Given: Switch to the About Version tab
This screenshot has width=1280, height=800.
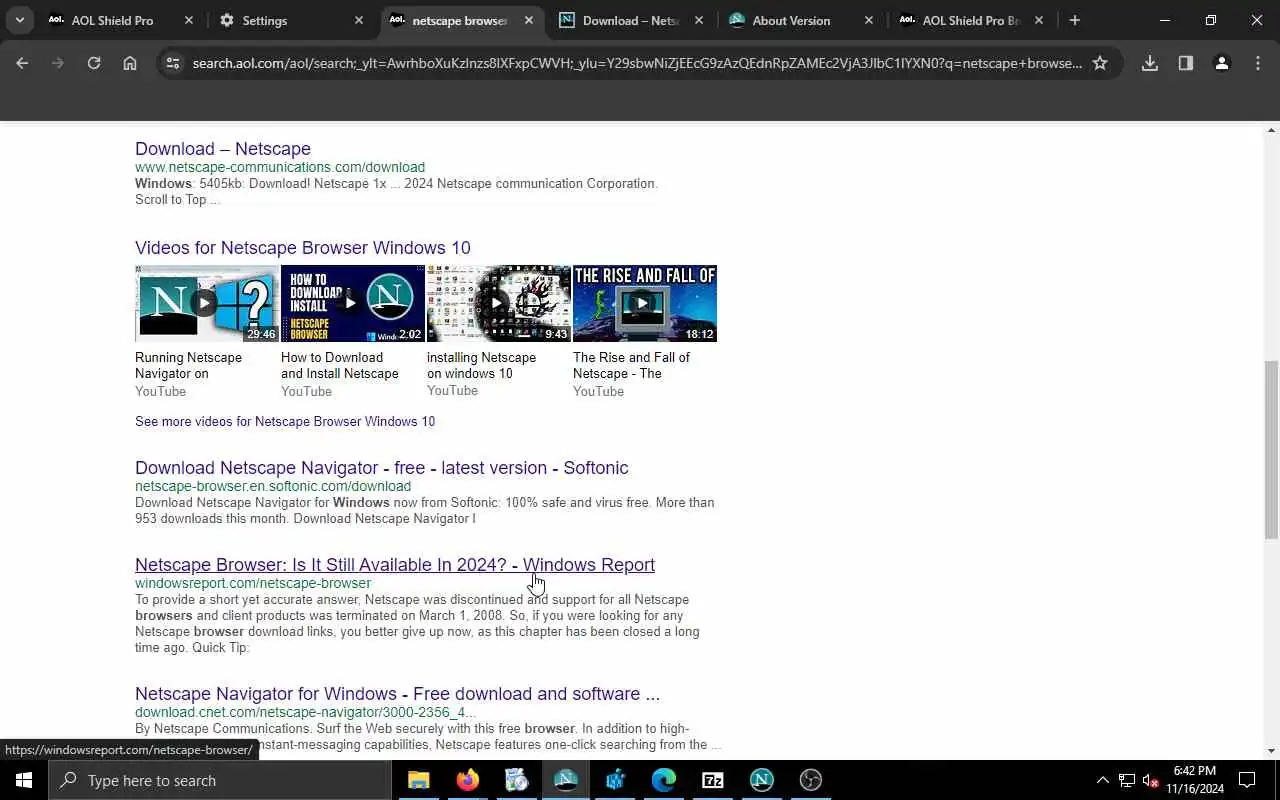Looking at the screenshot, I should coord(800,20).
